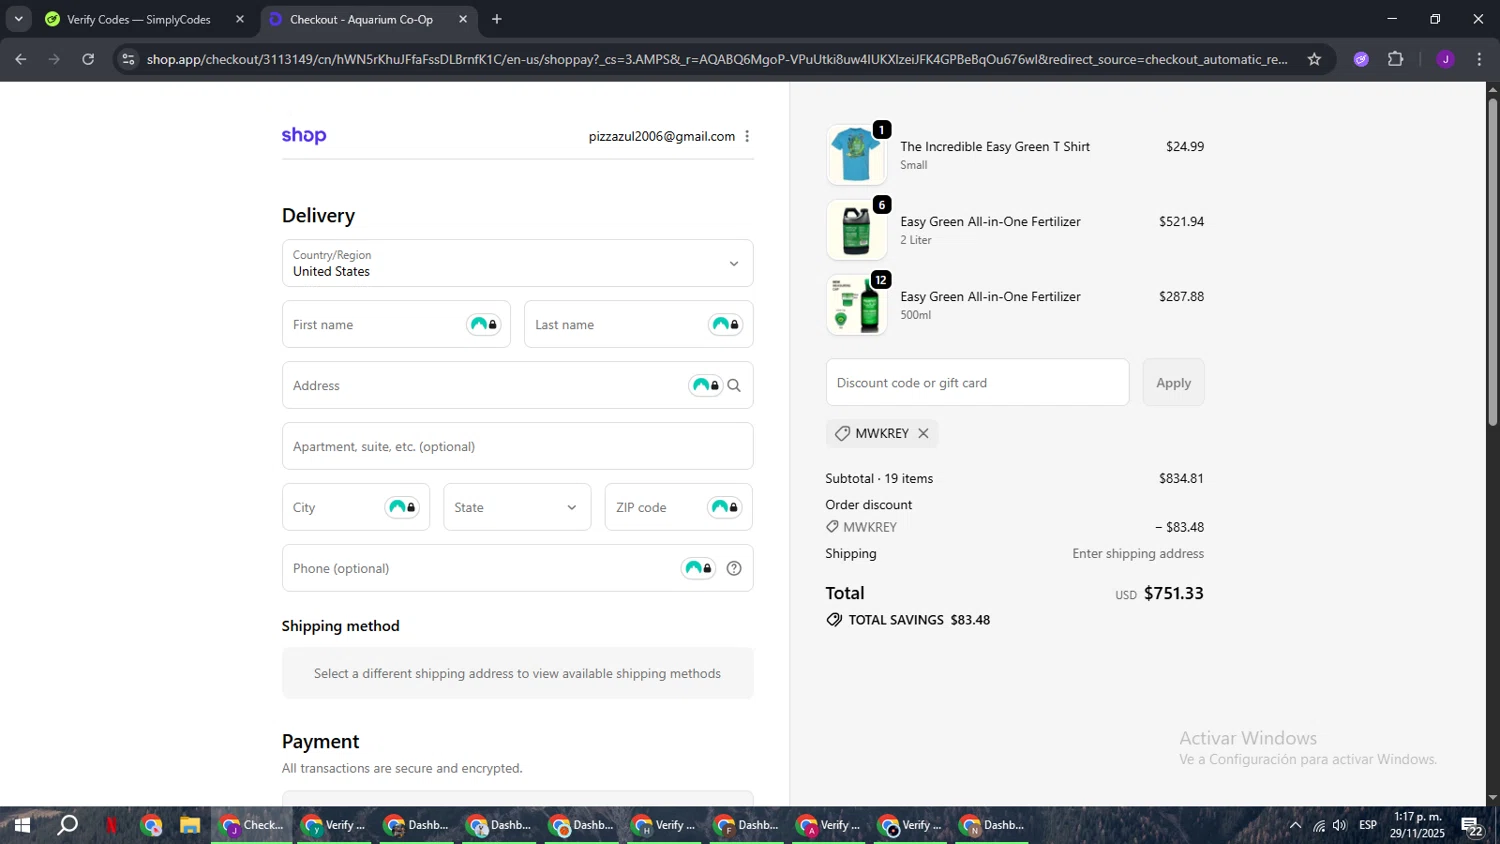Reload the checkout page
The image size is (1500, 844).
pyautogui.click(x=88, y=59)
